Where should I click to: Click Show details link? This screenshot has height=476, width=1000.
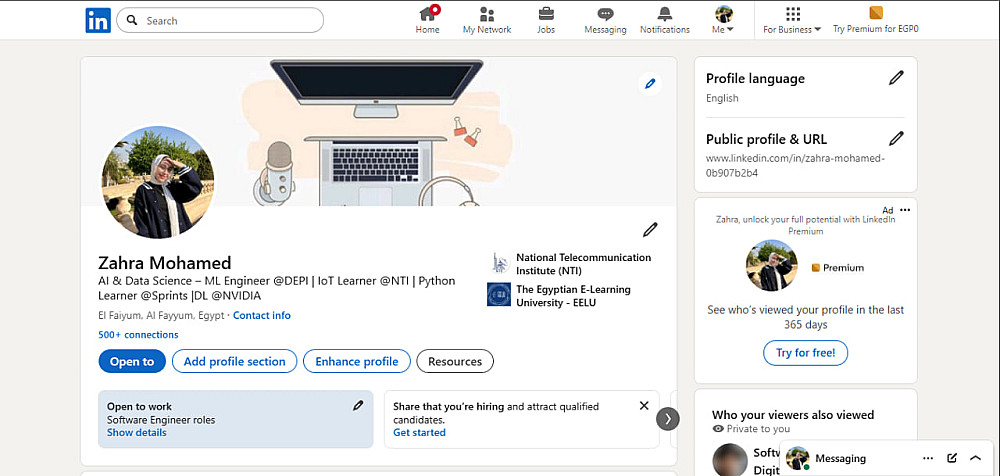136,433
